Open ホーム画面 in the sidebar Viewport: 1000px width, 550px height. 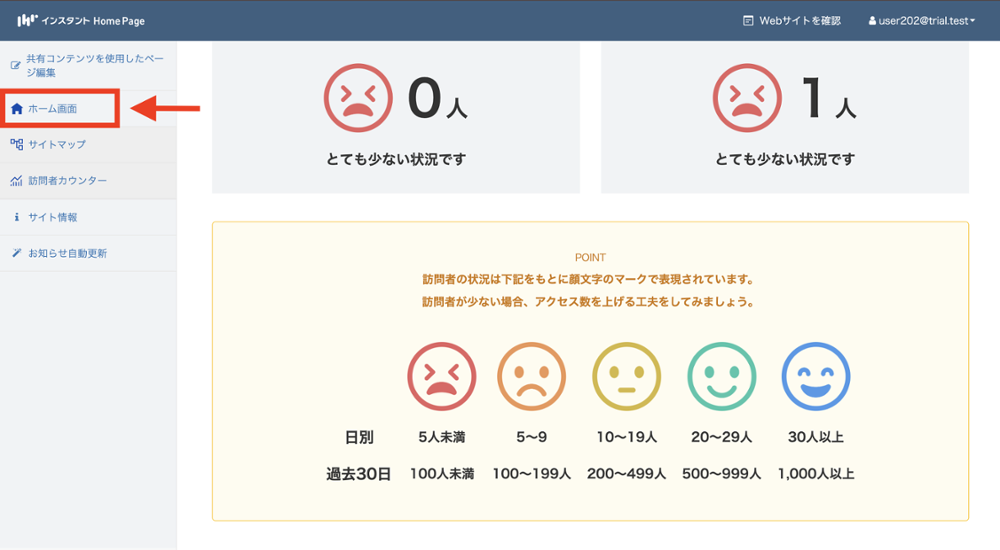click(52, 109)
